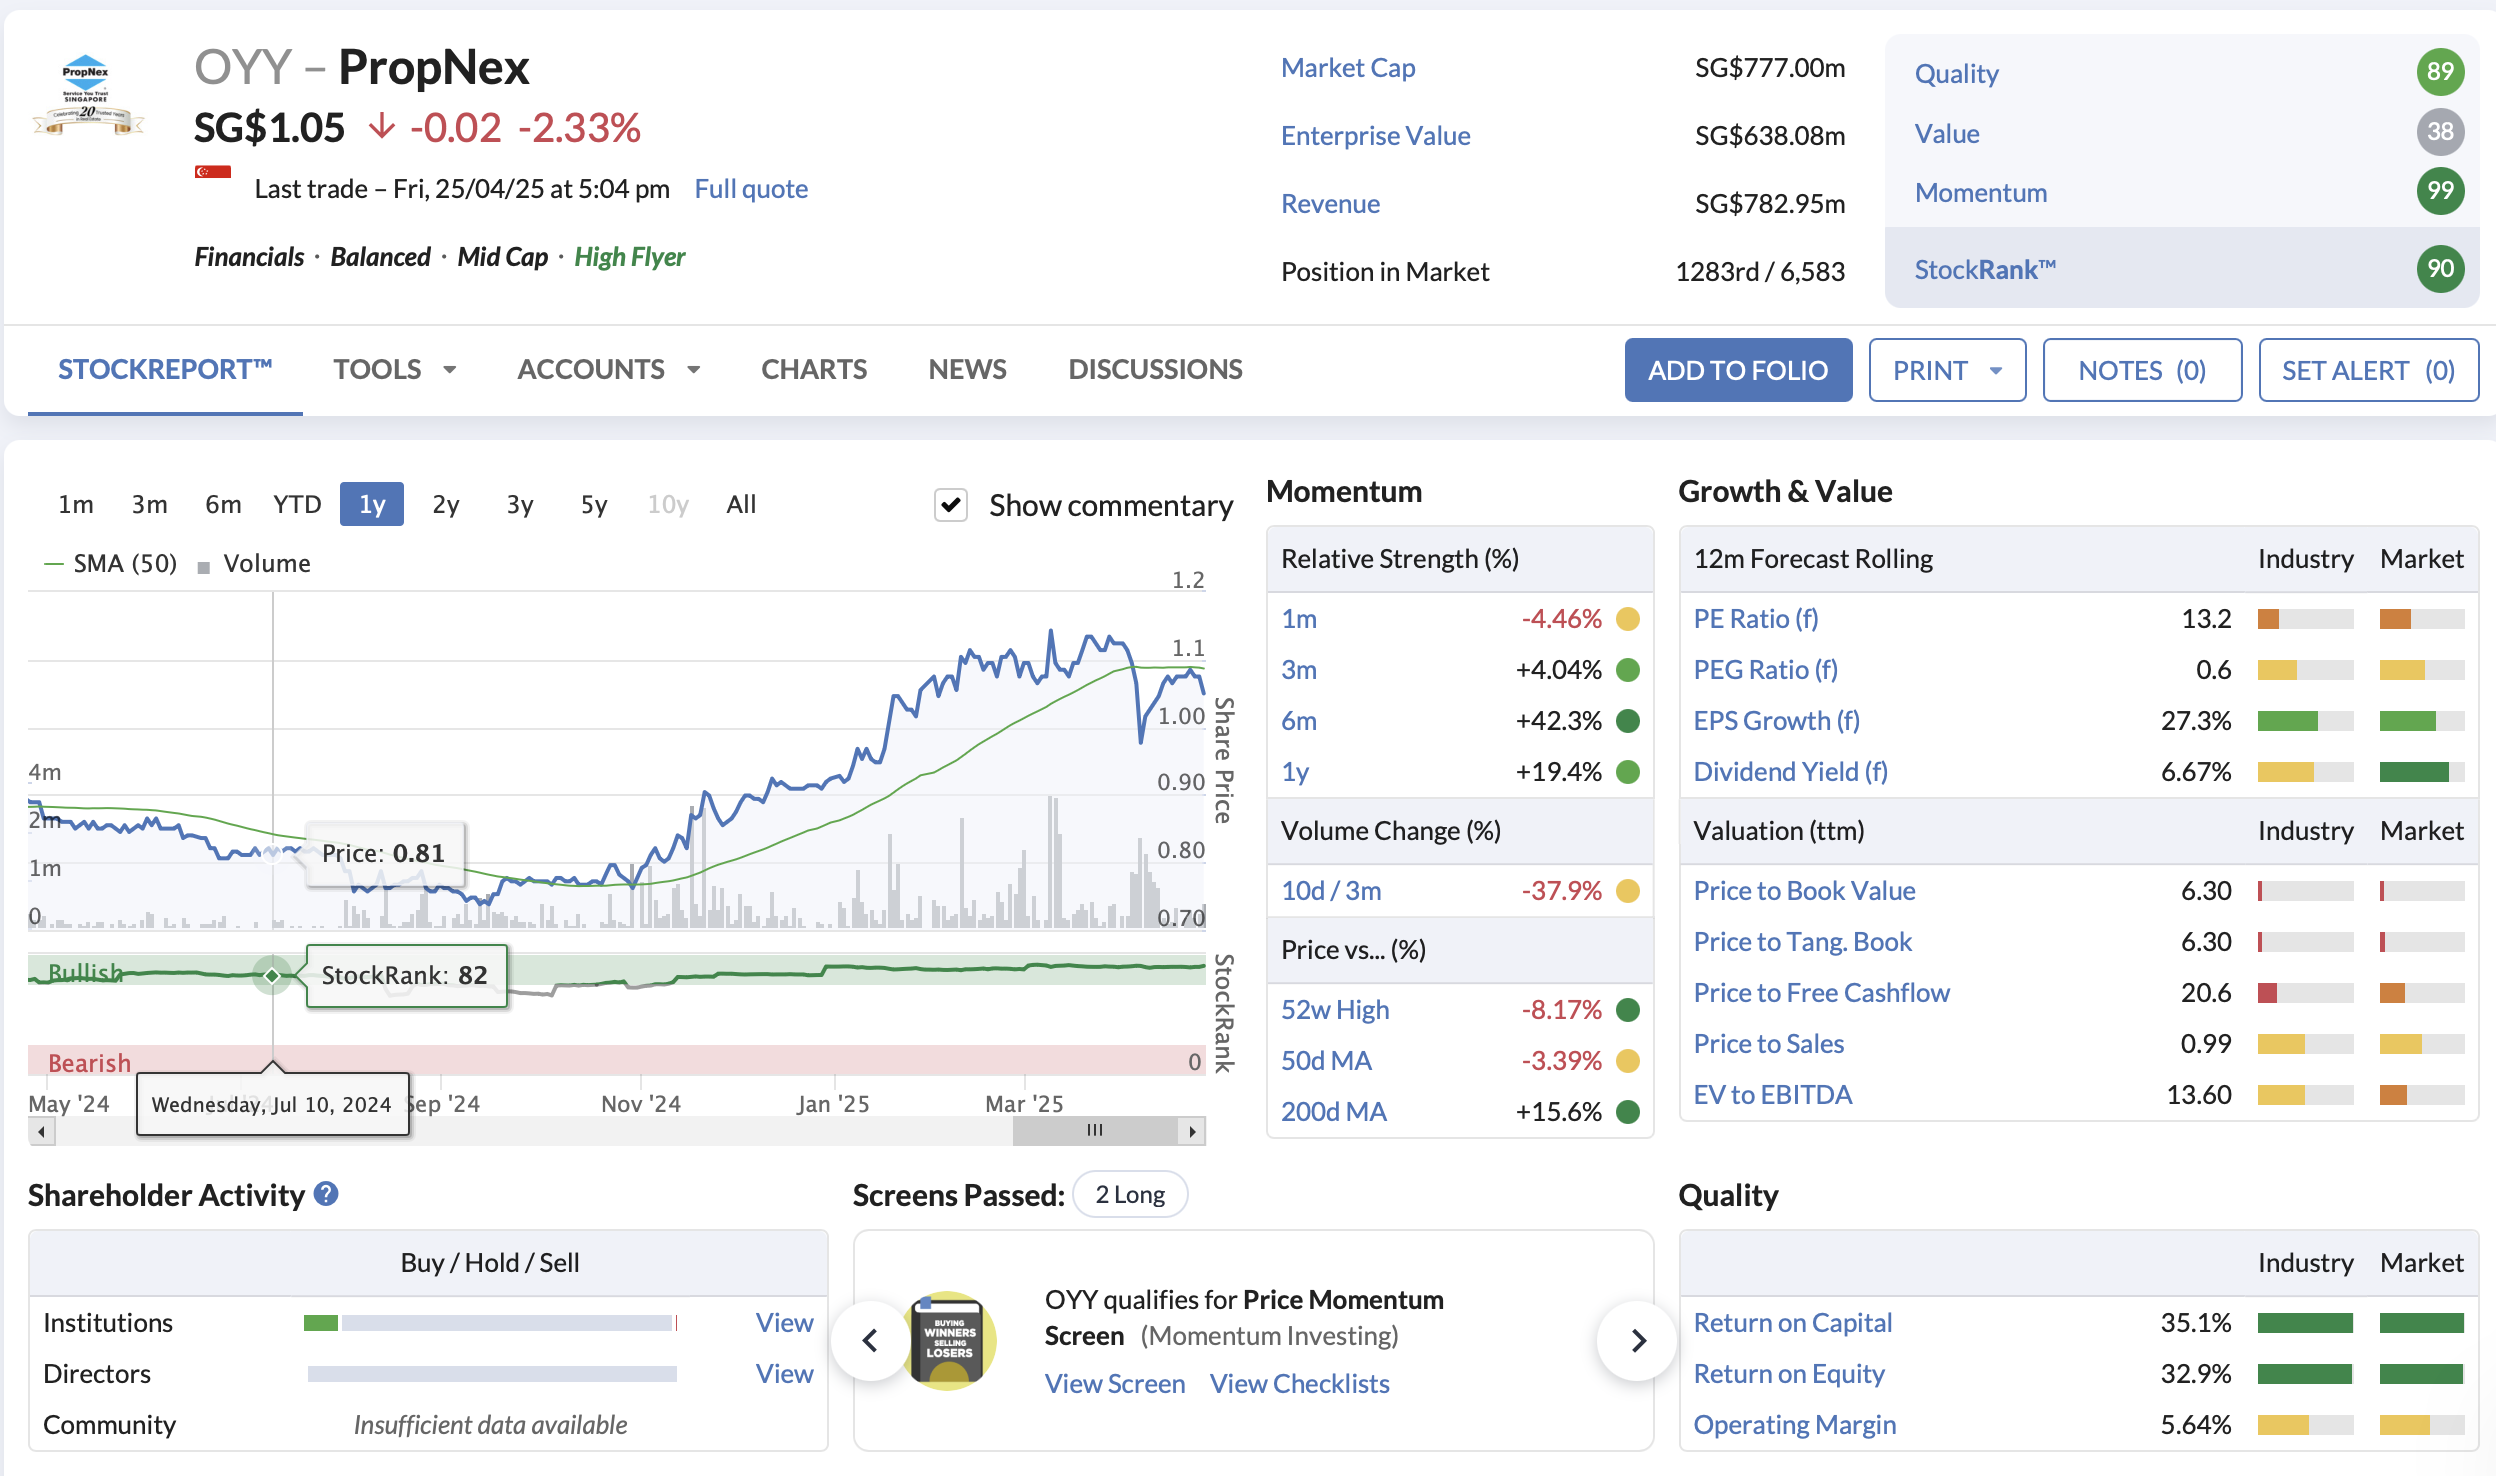Image resolution: width=2496 pixels, height=1476 pixels.
Task: Click the ADD TO FOLIO button
Action: point(1738,370)
